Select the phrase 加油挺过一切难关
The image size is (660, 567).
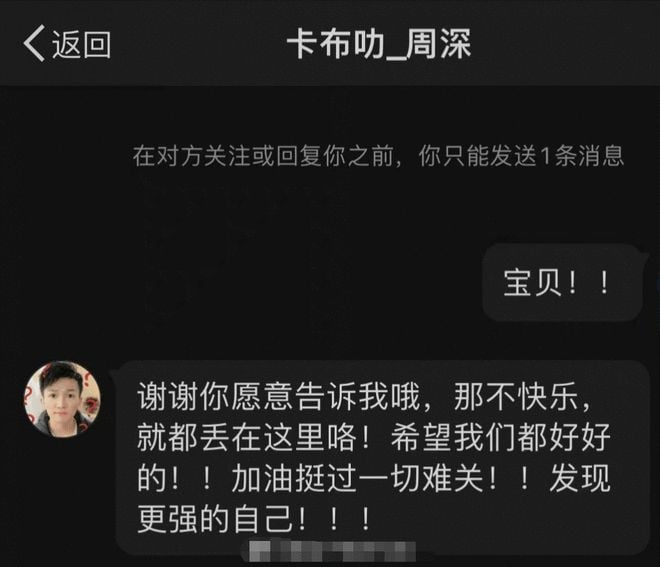tap(357, 479)
